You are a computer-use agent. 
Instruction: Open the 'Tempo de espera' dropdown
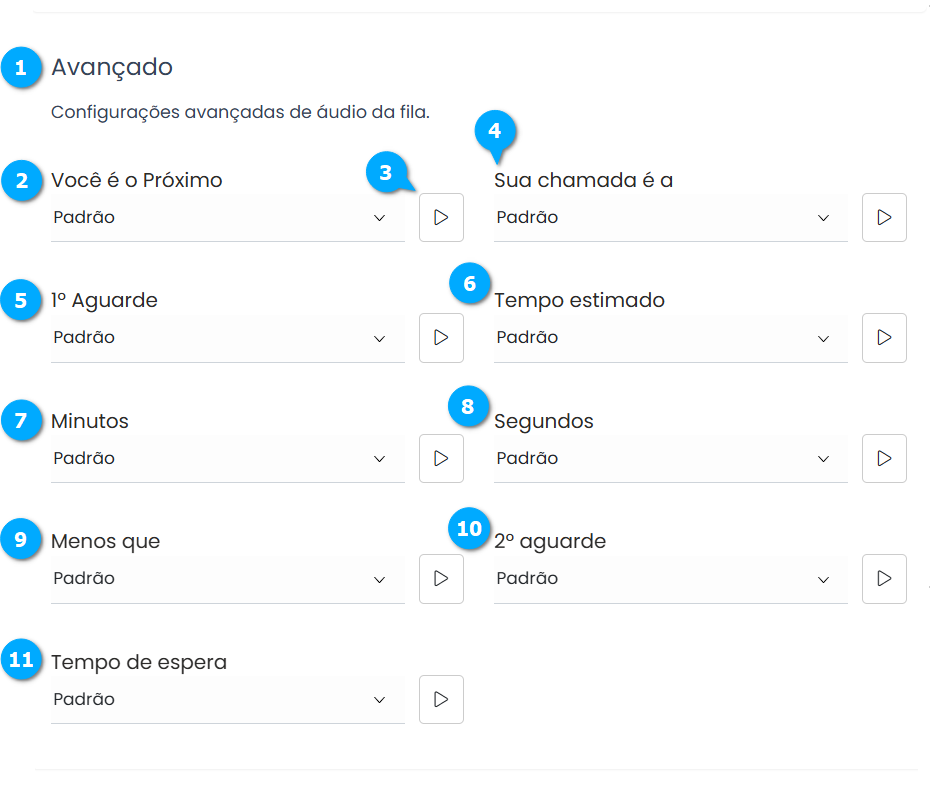pos(227,700)
